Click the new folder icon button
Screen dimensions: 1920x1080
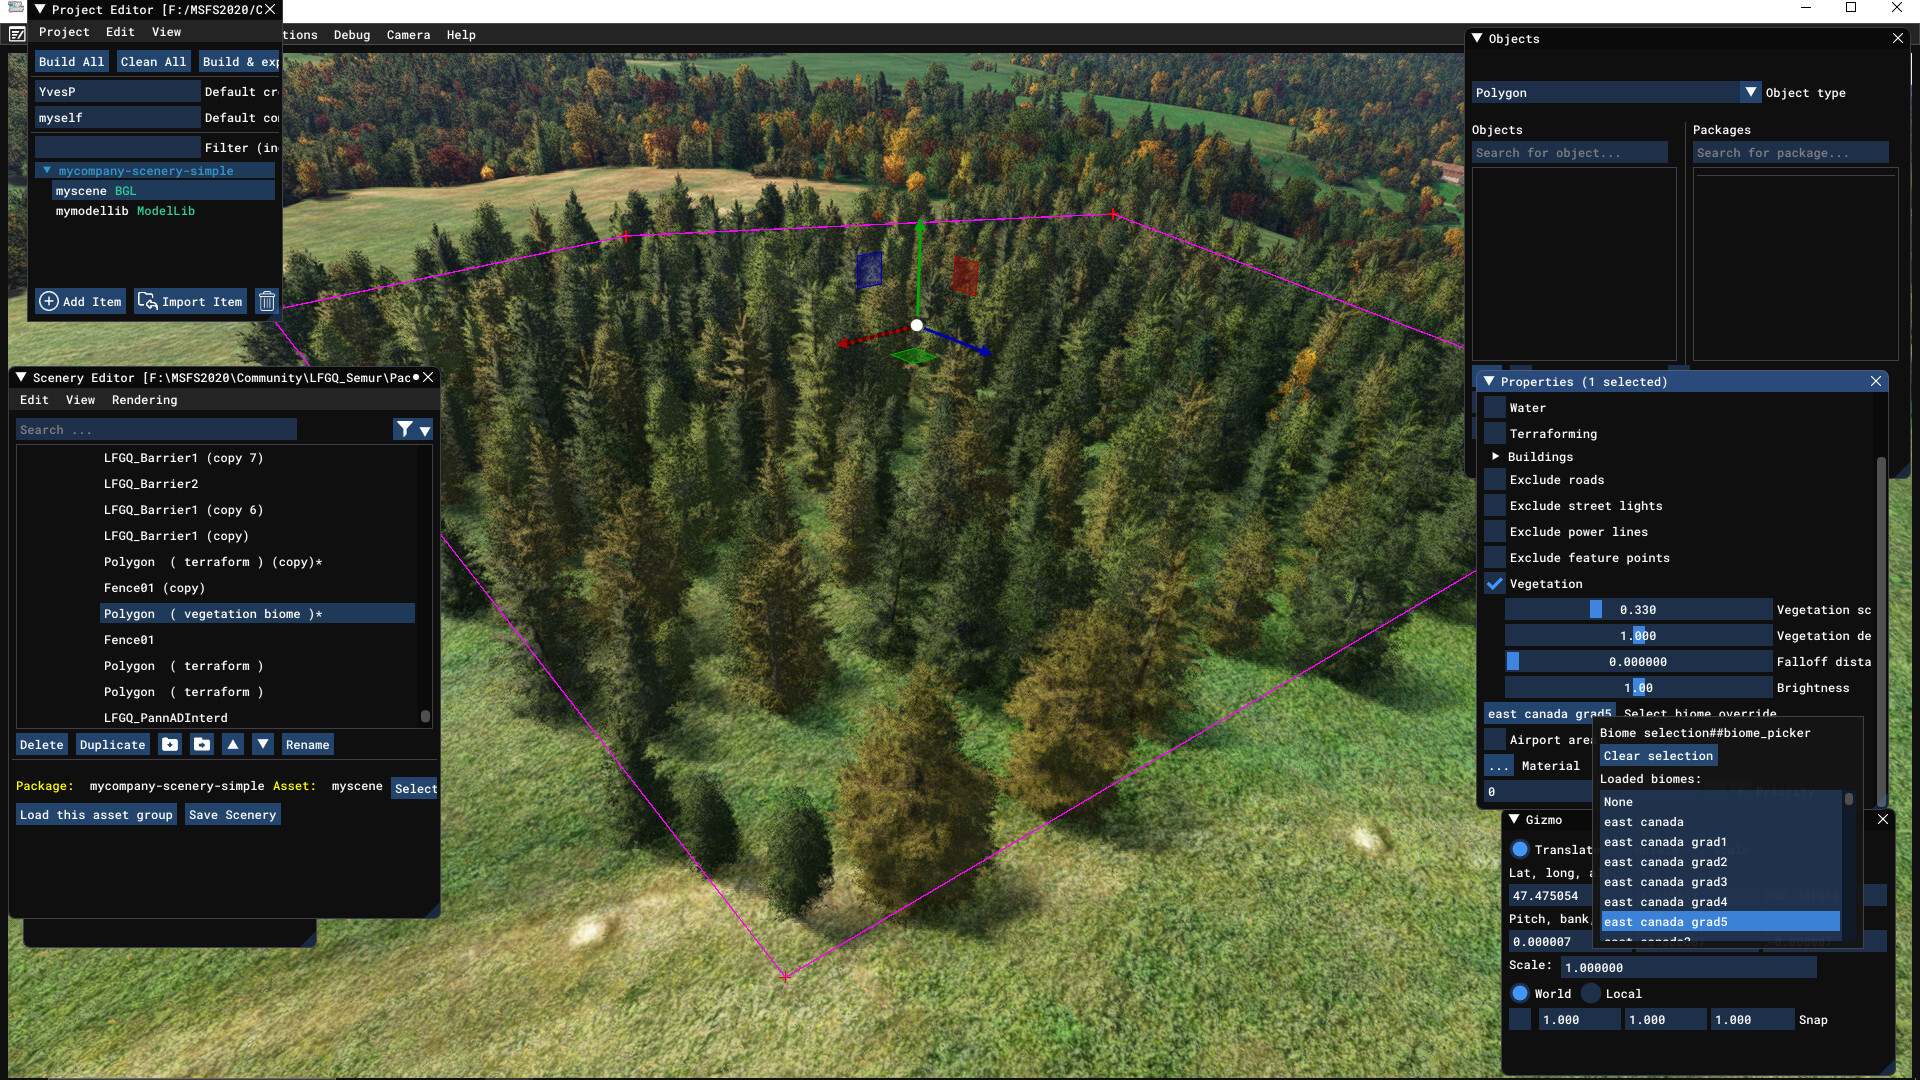pyautogui.click(x=170, y=744)
